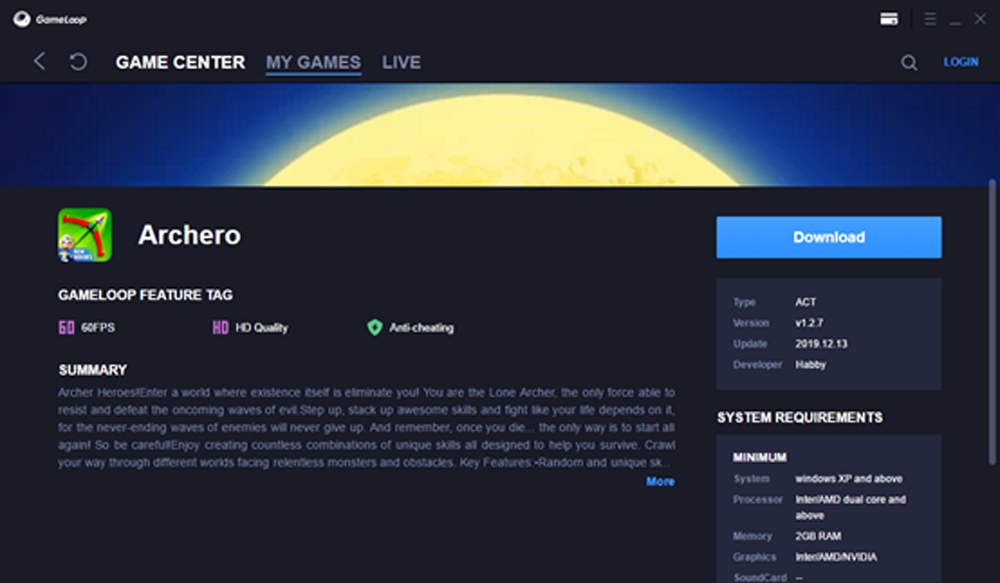
Task: Minimize the GameLoop window
Action: 955,22
